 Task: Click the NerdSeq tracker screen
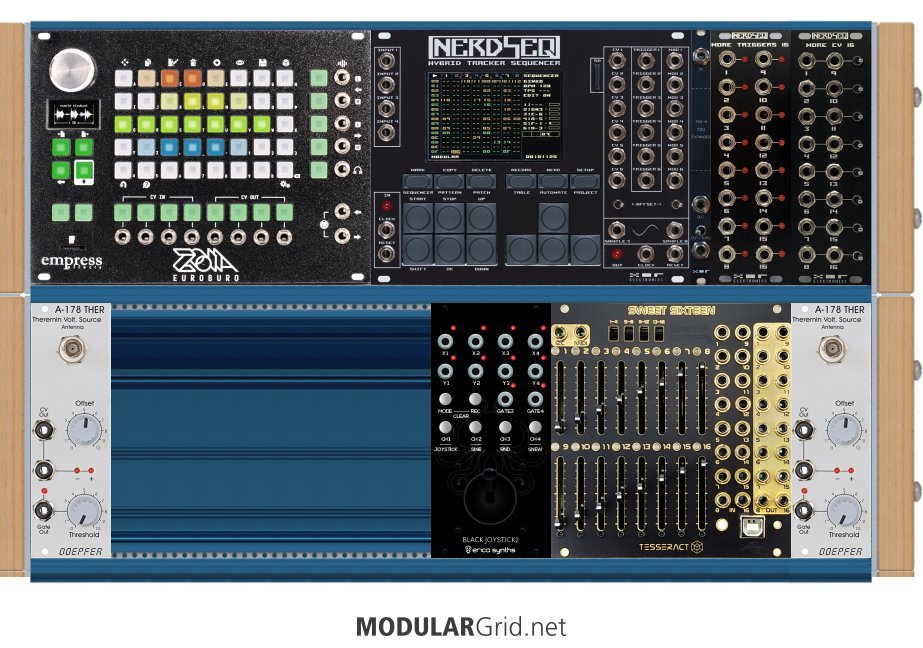tap(494, 116)
